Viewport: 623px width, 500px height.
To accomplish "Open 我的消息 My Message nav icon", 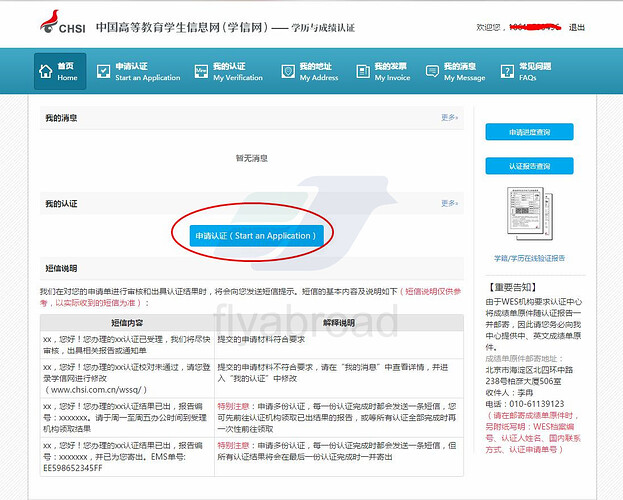I will 433,71.
